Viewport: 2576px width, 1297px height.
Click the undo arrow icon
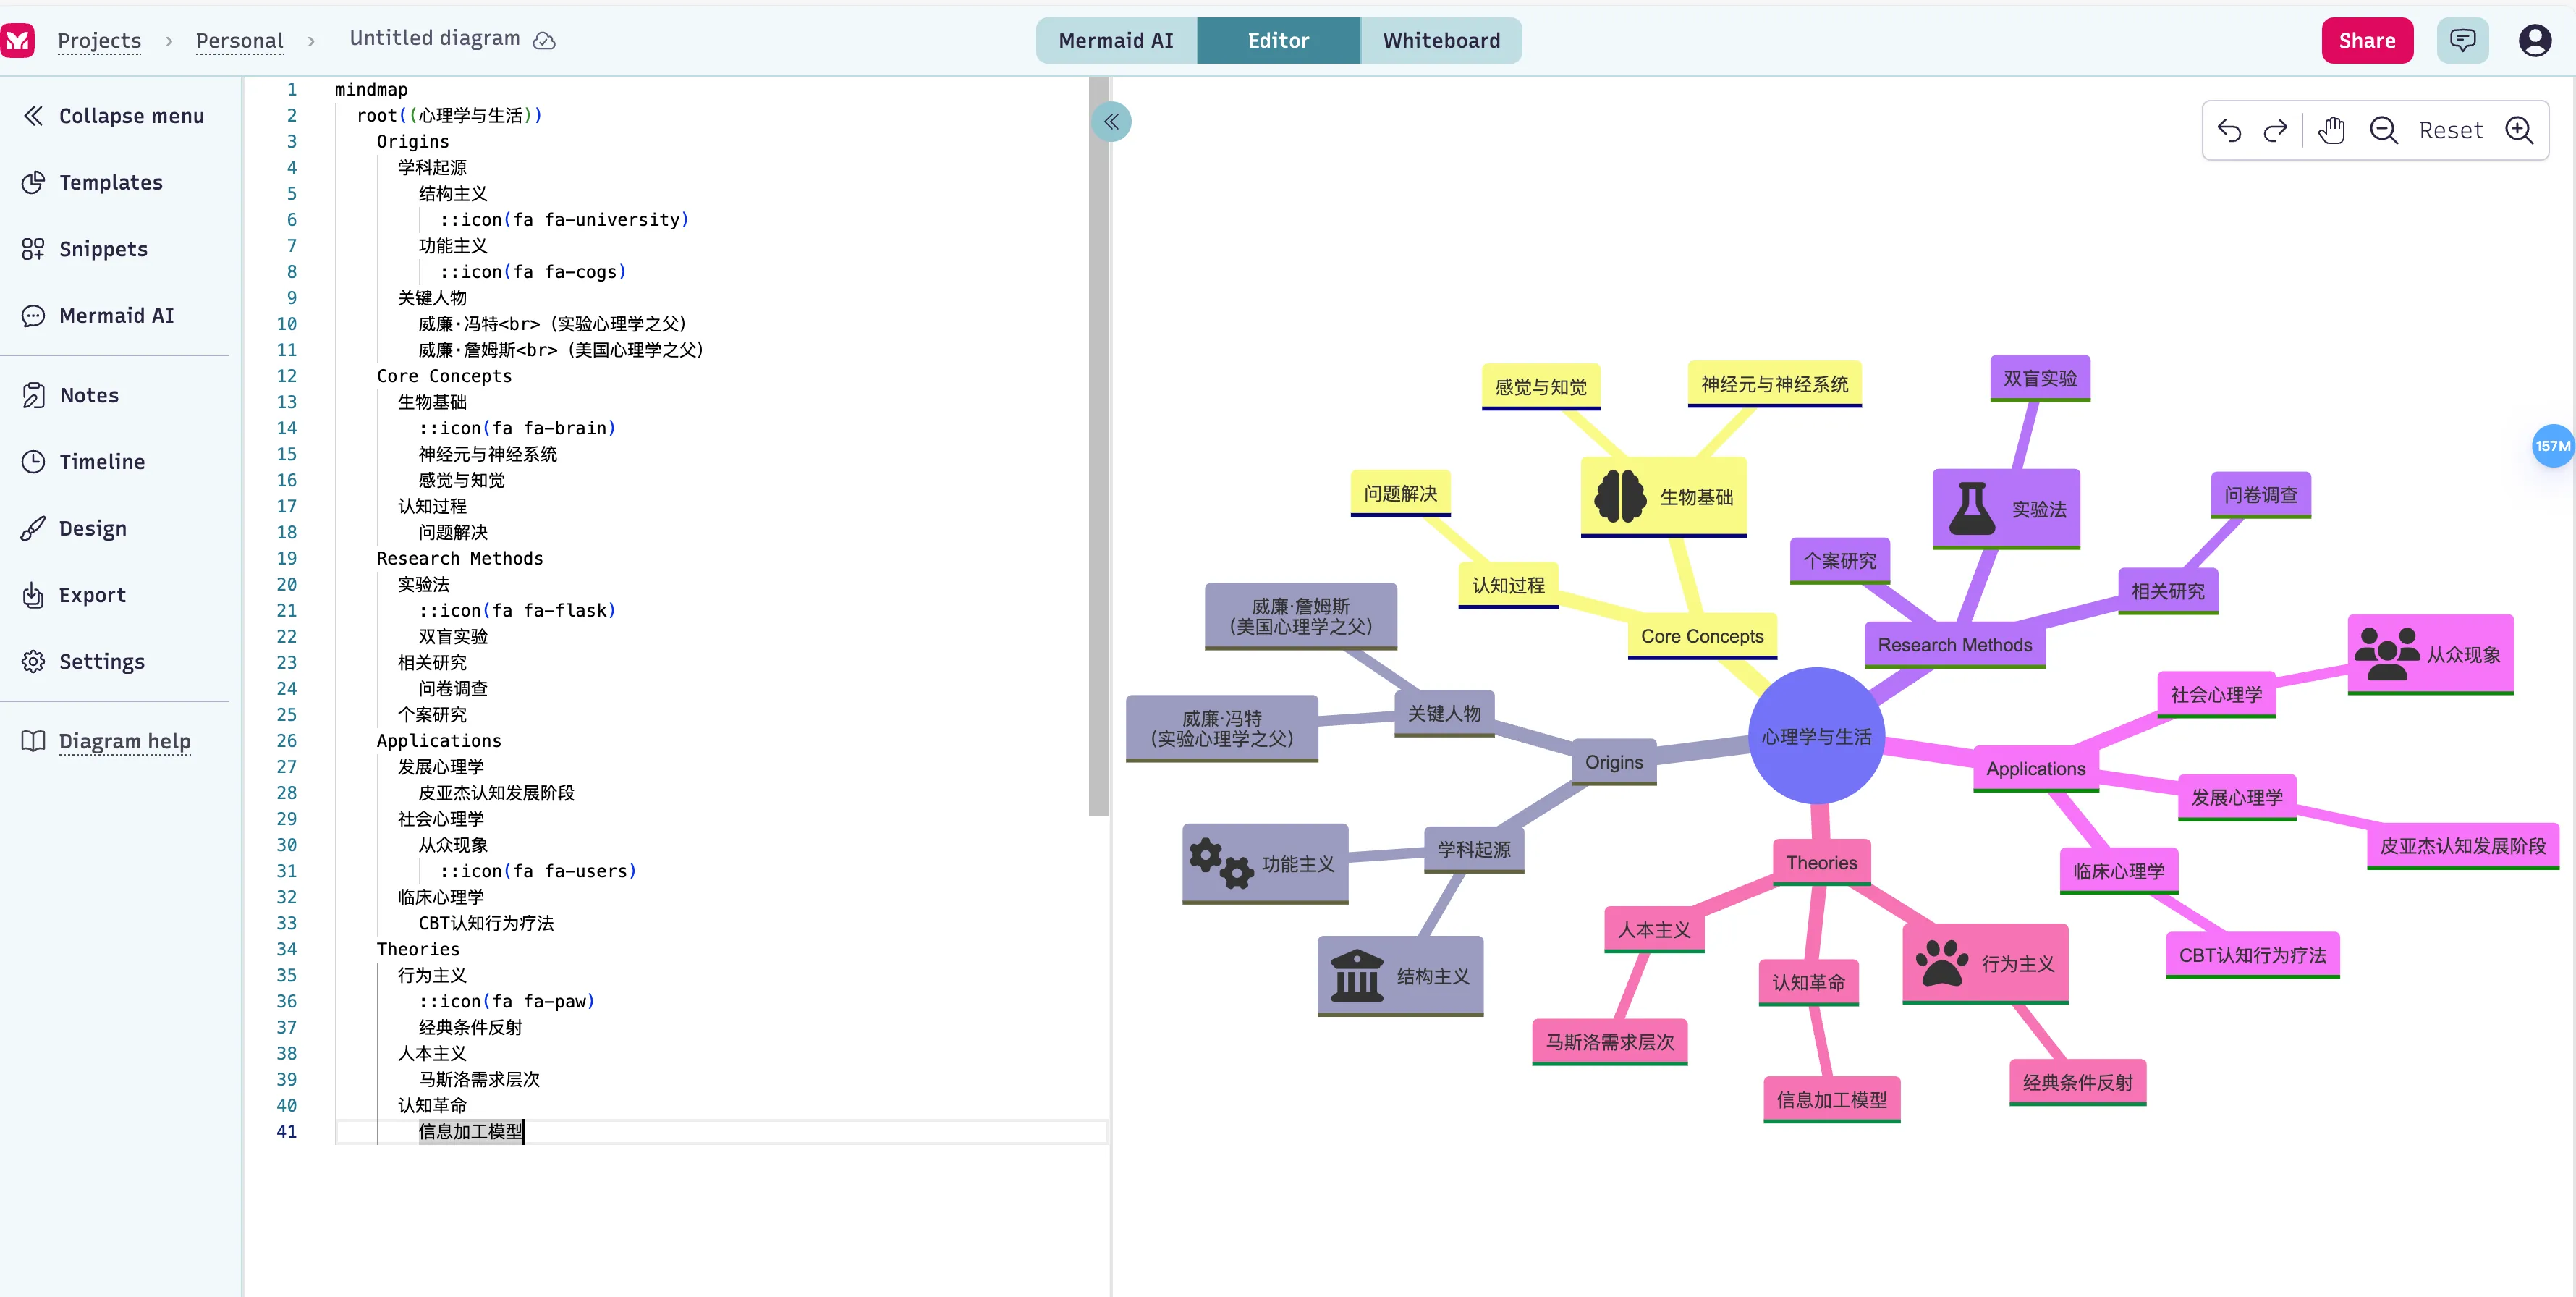point(2229,130)
